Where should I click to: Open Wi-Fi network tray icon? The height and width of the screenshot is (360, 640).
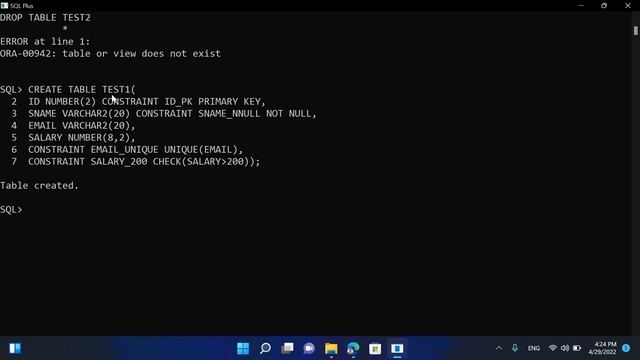tap(553, 348)
